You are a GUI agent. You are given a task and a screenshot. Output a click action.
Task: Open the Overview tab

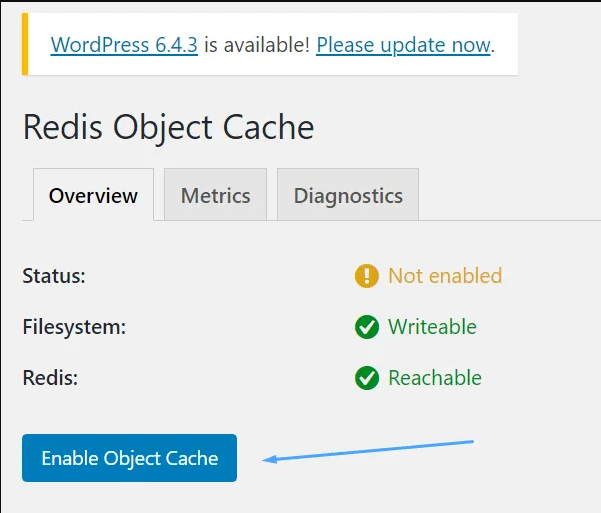(94, 195)
